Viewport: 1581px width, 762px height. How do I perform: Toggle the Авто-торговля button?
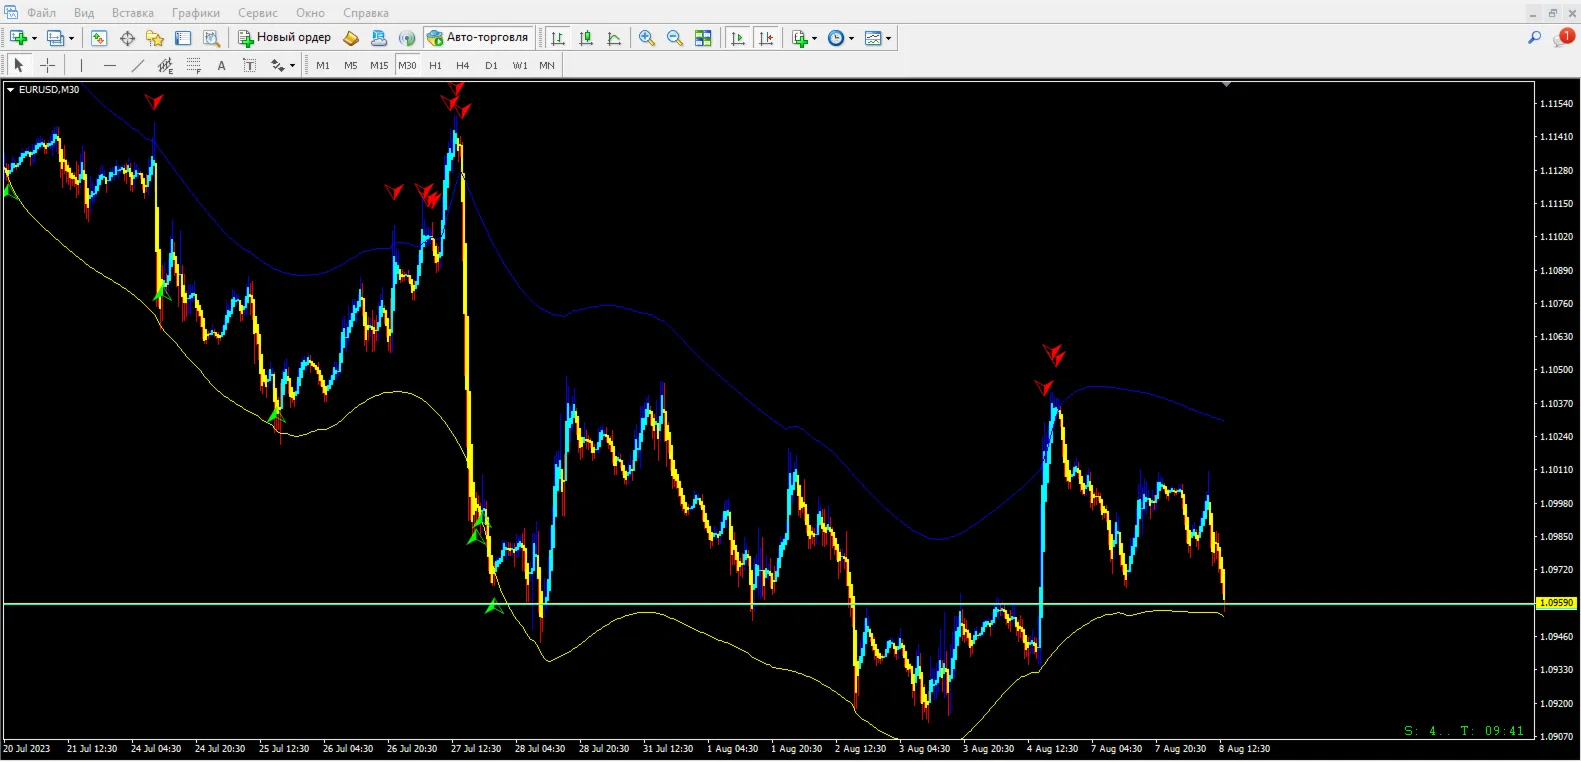[478, 38]
